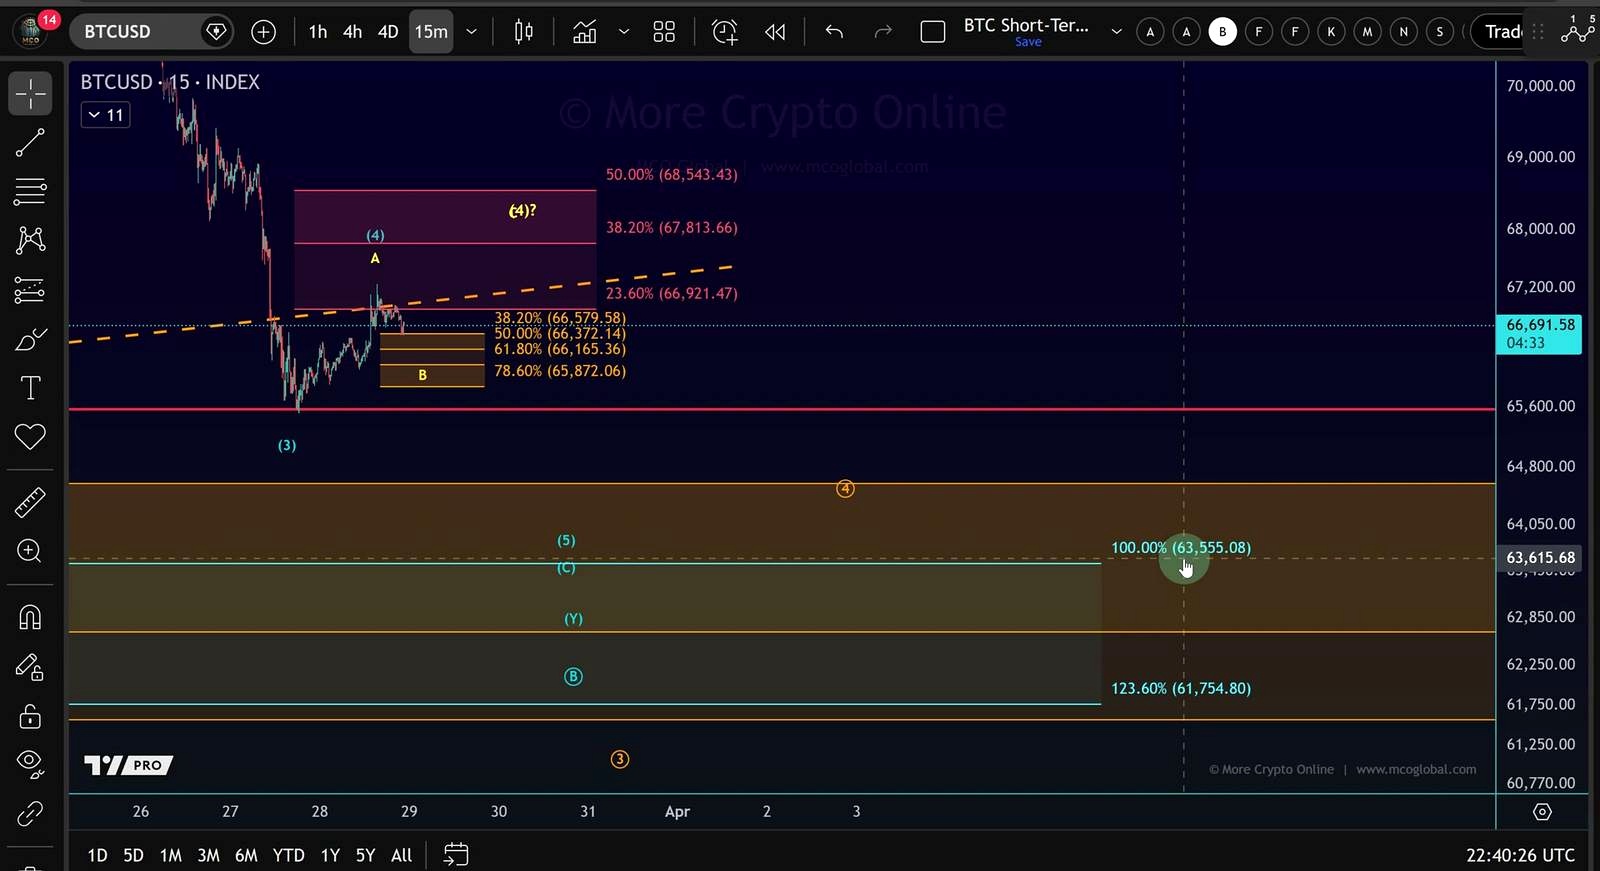Open the heart icons tool
Screen dimensions: 1600x871
coord(30,437)
